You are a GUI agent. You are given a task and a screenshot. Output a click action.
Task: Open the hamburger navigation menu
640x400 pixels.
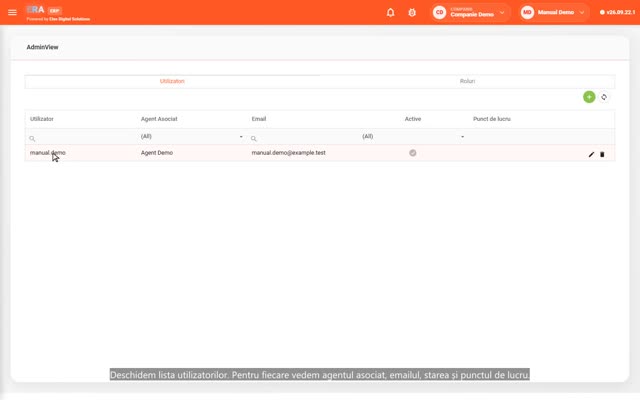pyautogui.click(x=12, y=12)
